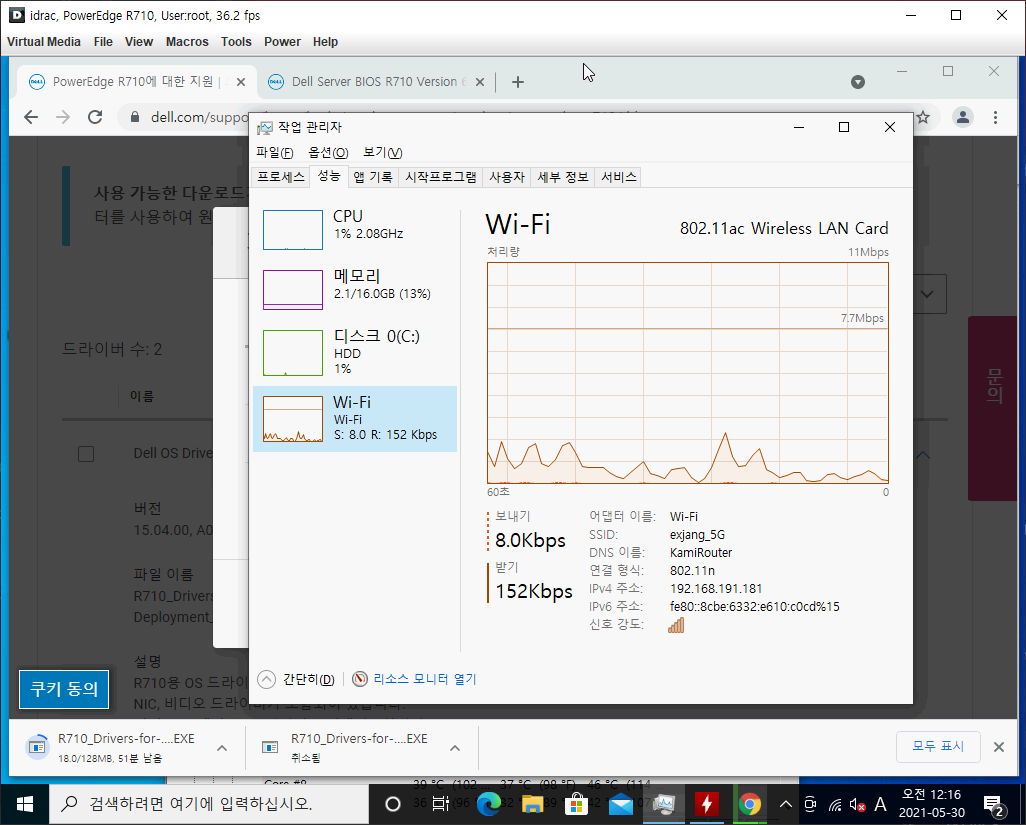
Task: Click muted volume tray icon
Action: click(857, 805)
